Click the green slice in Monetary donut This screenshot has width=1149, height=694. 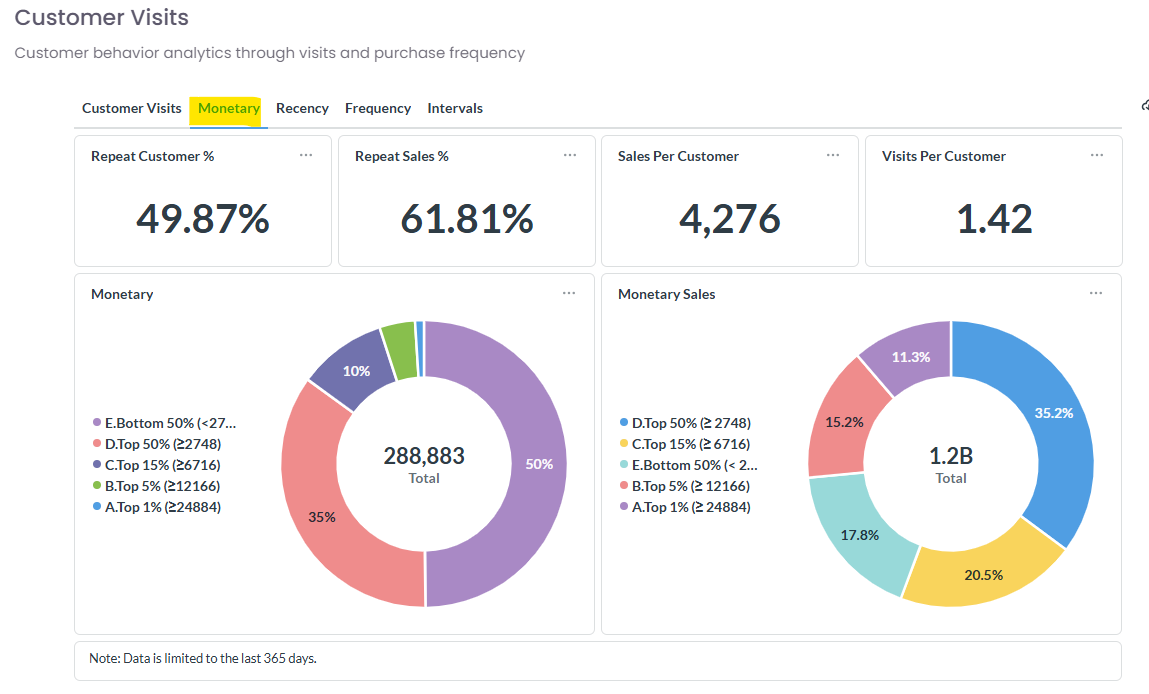point(400,350)
